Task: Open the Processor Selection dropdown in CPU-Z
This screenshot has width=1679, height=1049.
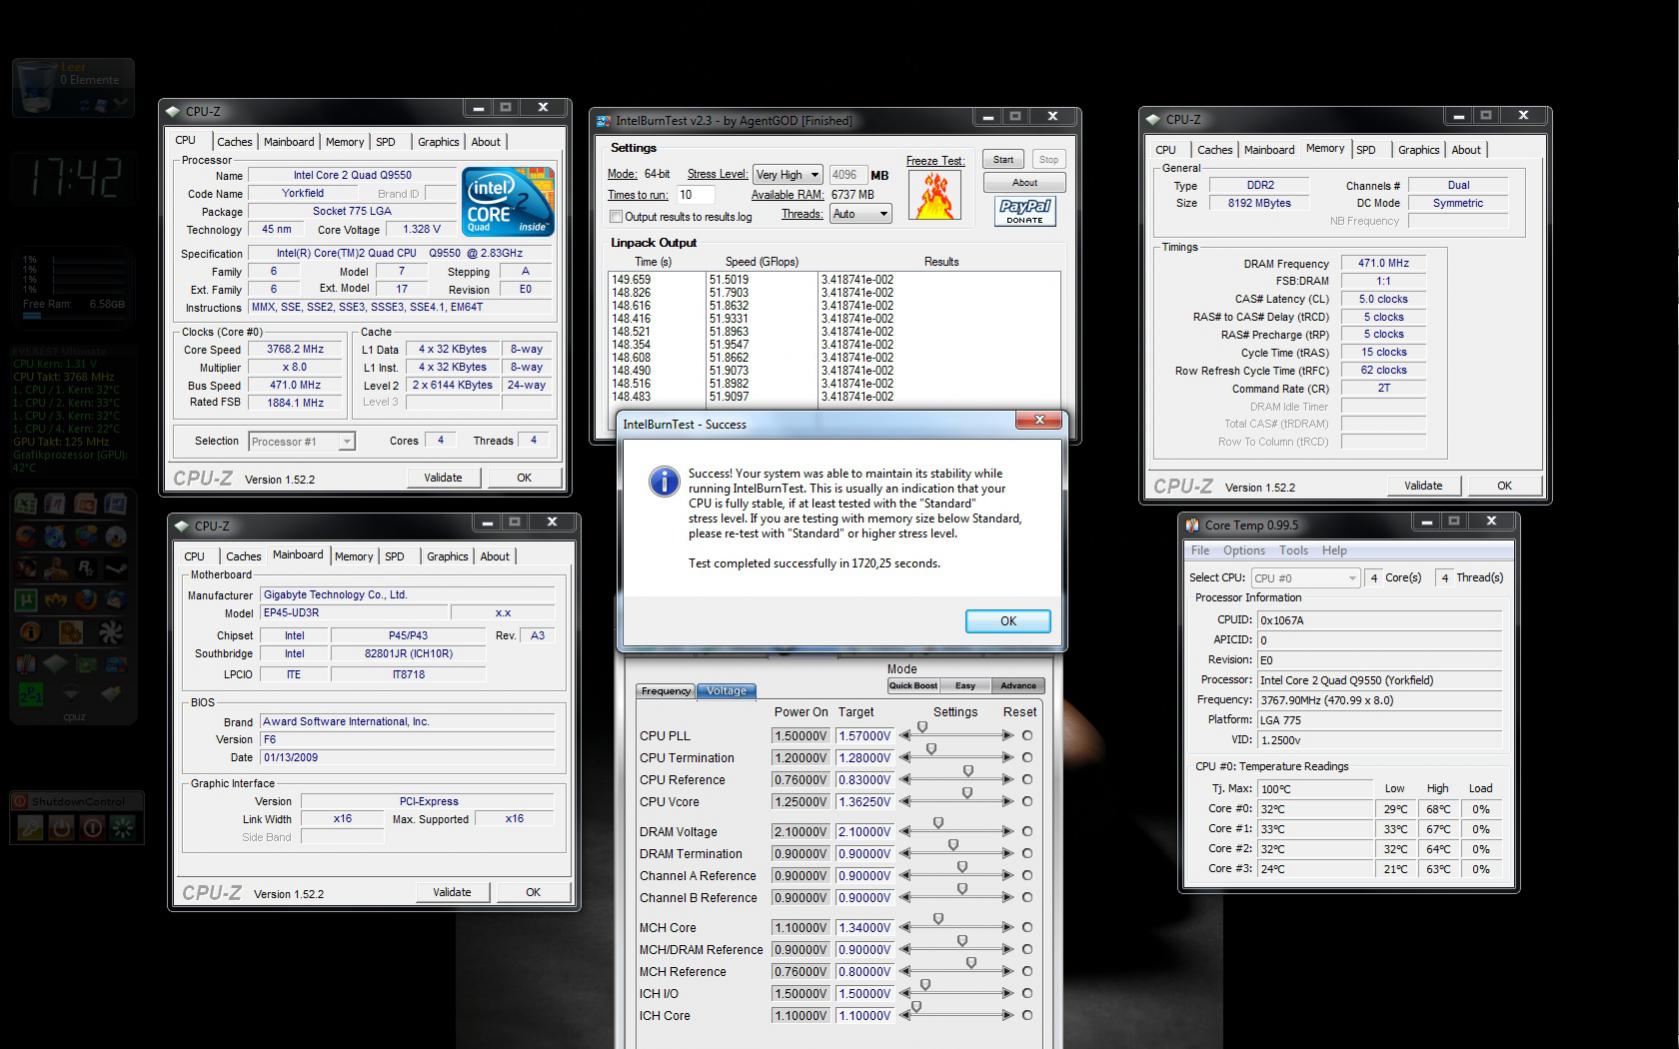Action: (x=301, y=441)
